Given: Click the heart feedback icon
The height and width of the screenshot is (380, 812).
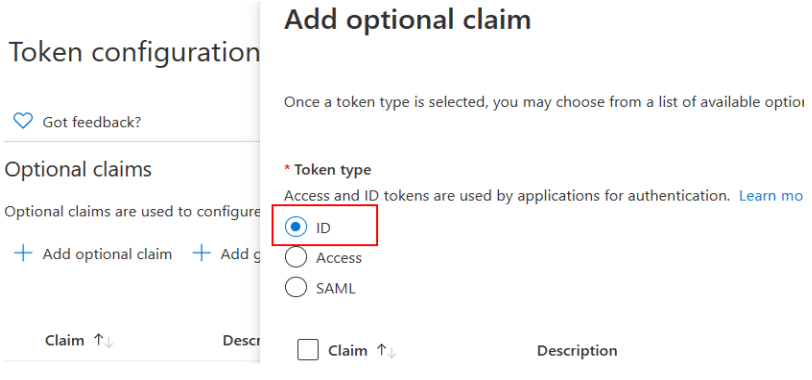Looking at the screenshot, I should [23, 121].
